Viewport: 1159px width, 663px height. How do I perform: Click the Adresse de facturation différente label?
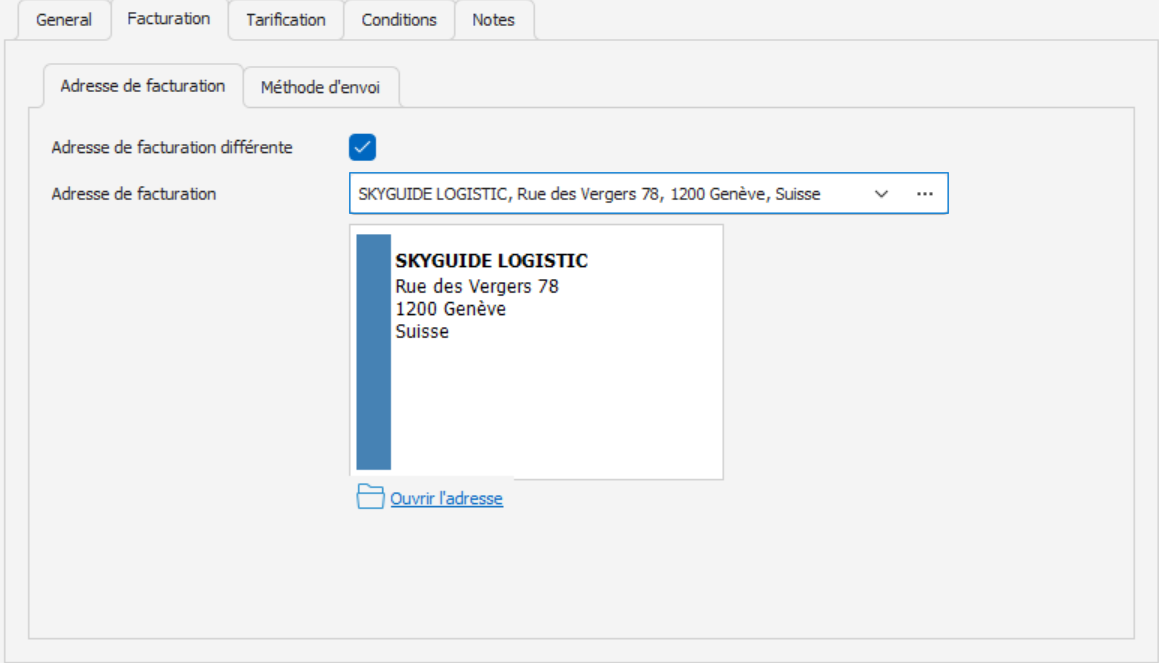click(x=171, y=148)
